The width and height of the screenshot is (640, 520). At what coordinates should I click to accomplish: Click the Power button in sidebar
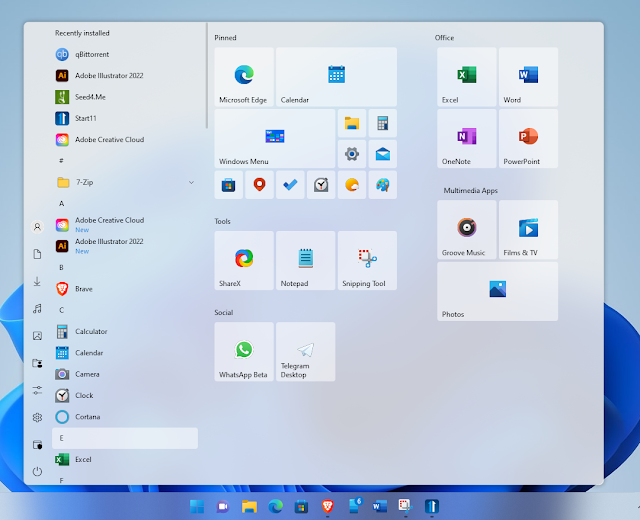tap(37, 472)
